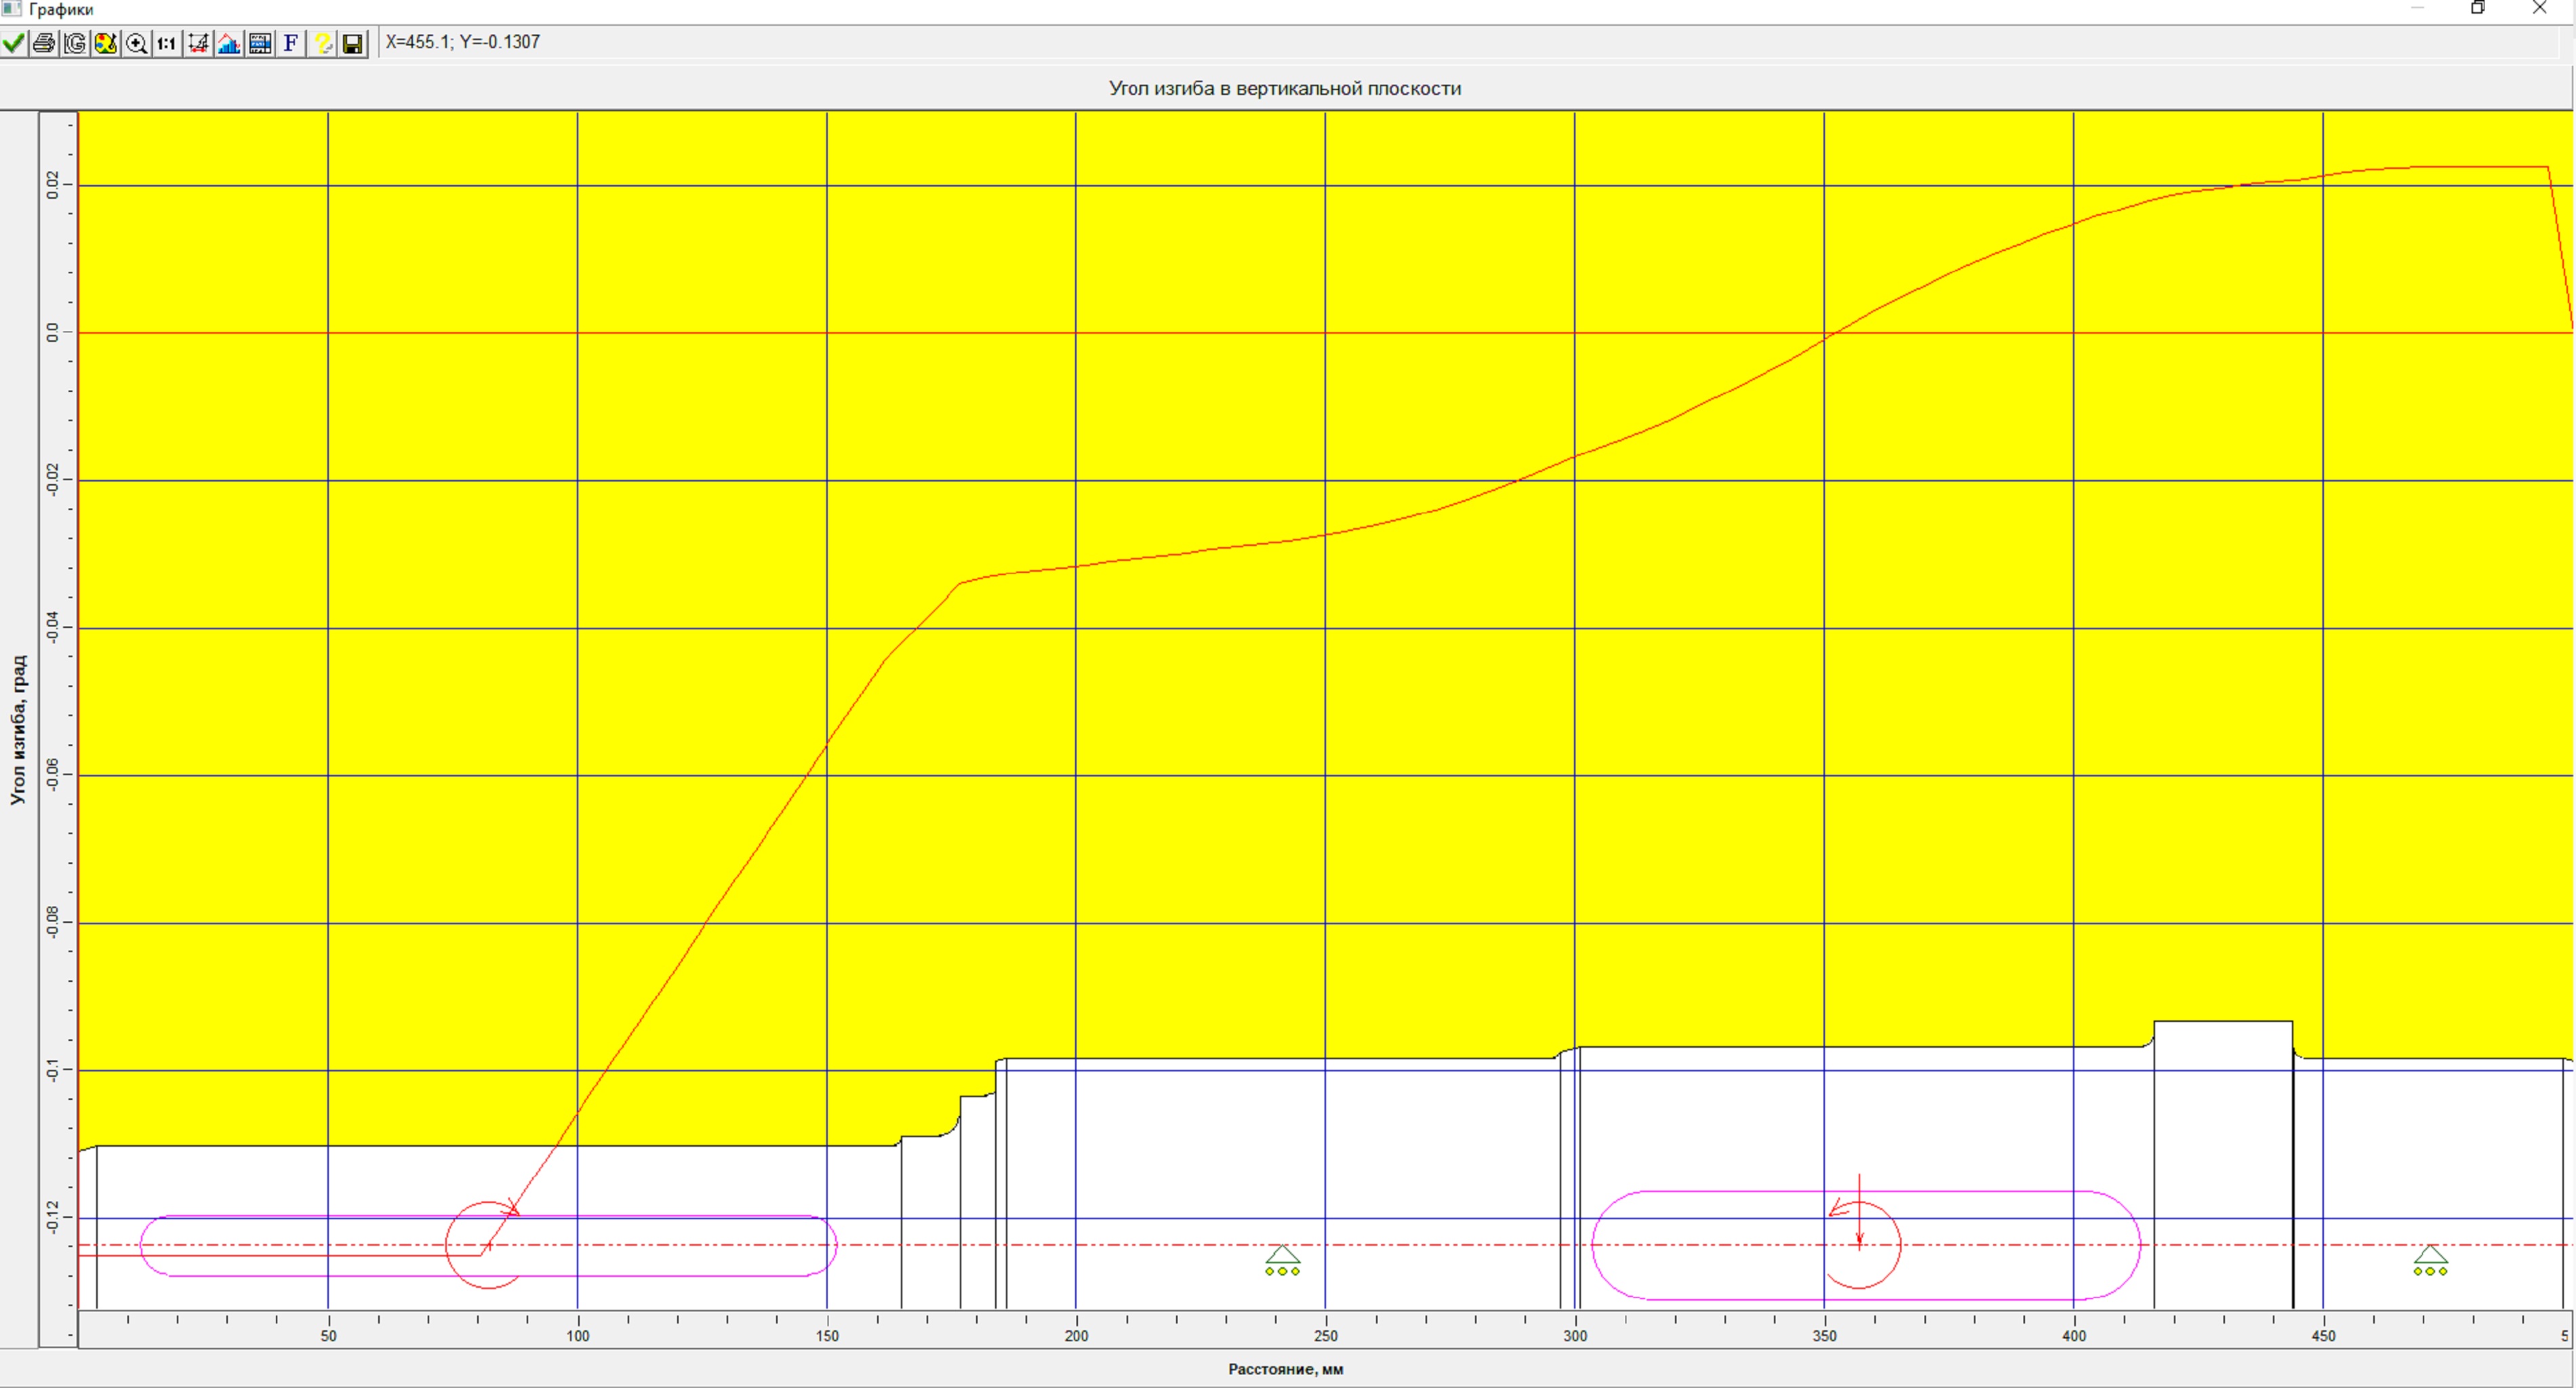Screen dimensions: 2576x1388
Task: Click the printer icon to print graph
Action: click(x=44, y=43)
